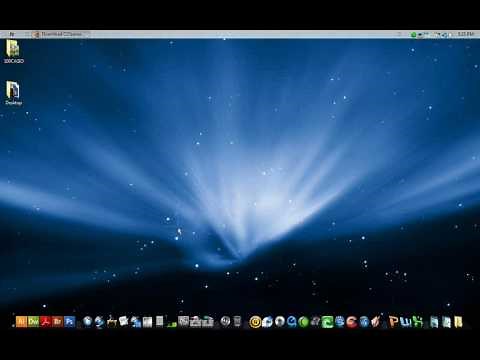Click the orange P icon in the dock

(394, 322)
